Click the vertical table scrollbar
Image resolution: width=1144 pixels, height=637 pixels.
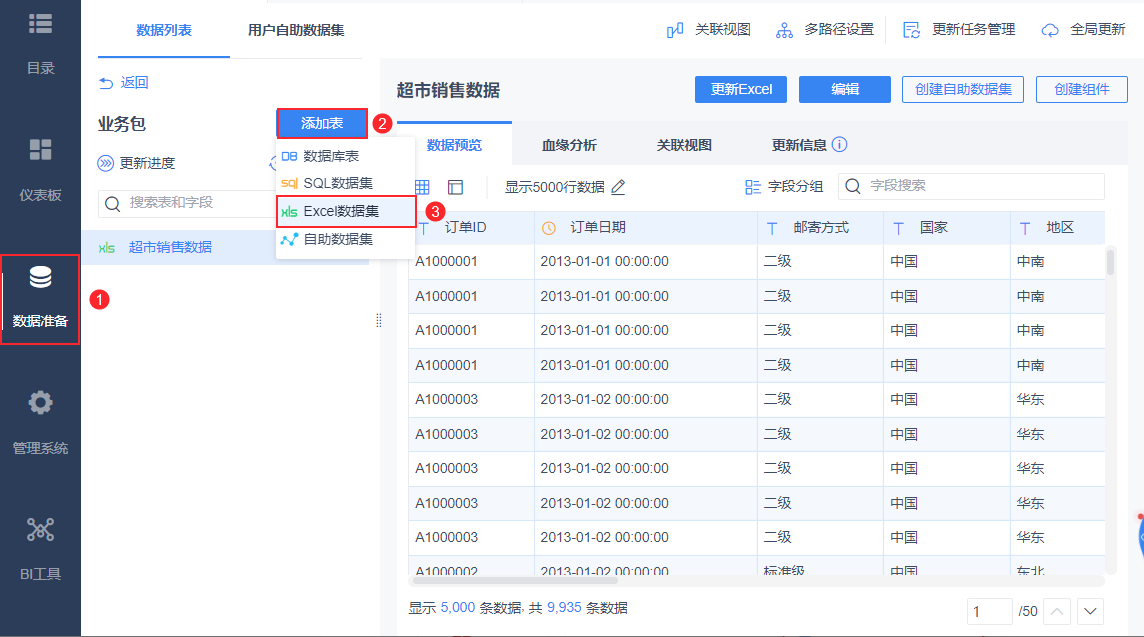tap(1110, 262)
